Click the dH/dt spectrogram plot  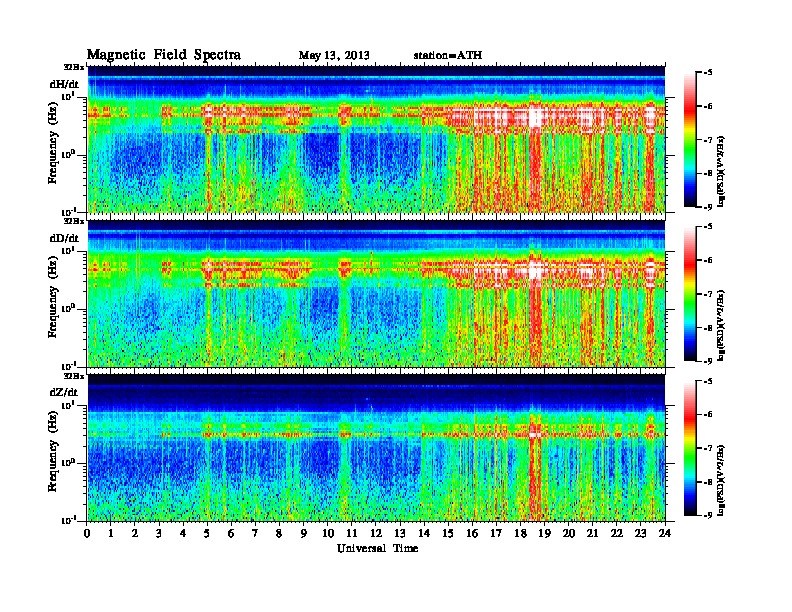coord(376,139)
